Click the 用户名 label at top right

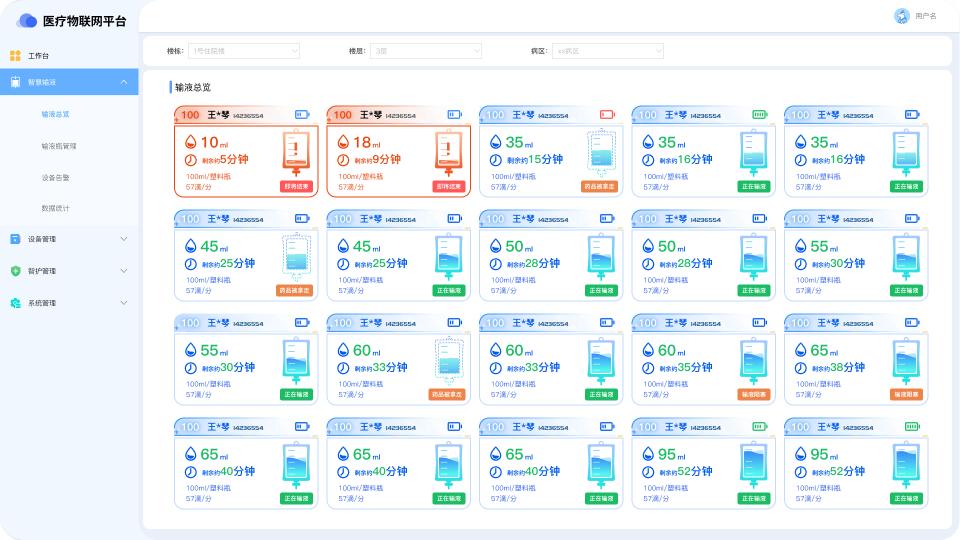click(925, 16)
